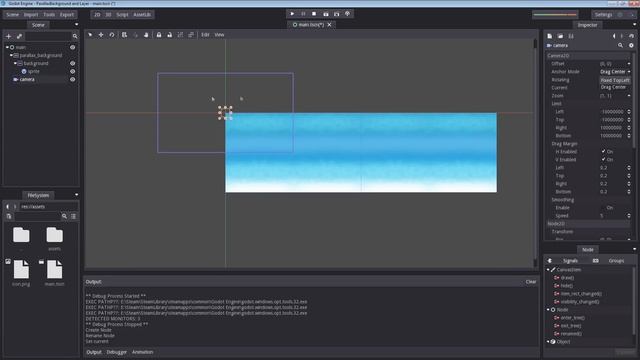640x360 pixels.
Task: Toggle visibility of the main node
Action: 72,47
